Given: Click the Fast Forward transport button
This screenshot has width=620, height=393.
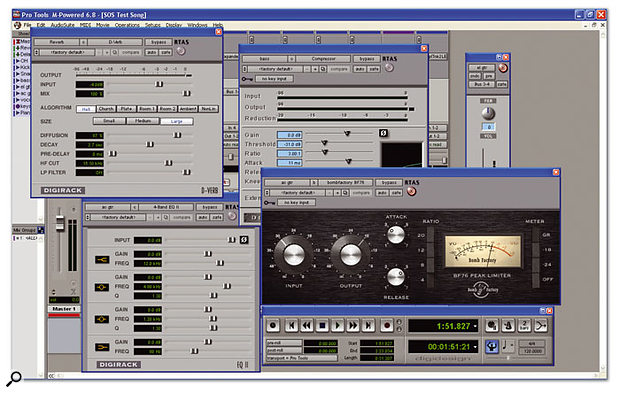Looking at the screenshot, I should [353, 326].
